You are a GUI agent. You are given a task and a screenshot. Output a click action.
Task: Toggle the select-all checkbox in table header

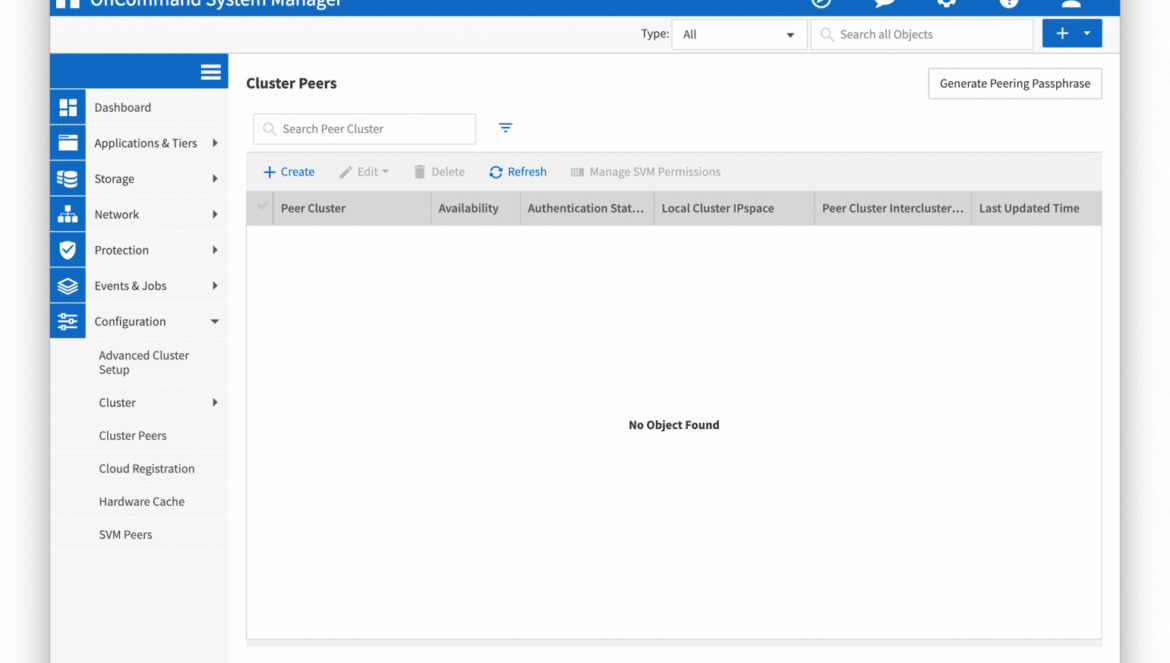(263, 206)
